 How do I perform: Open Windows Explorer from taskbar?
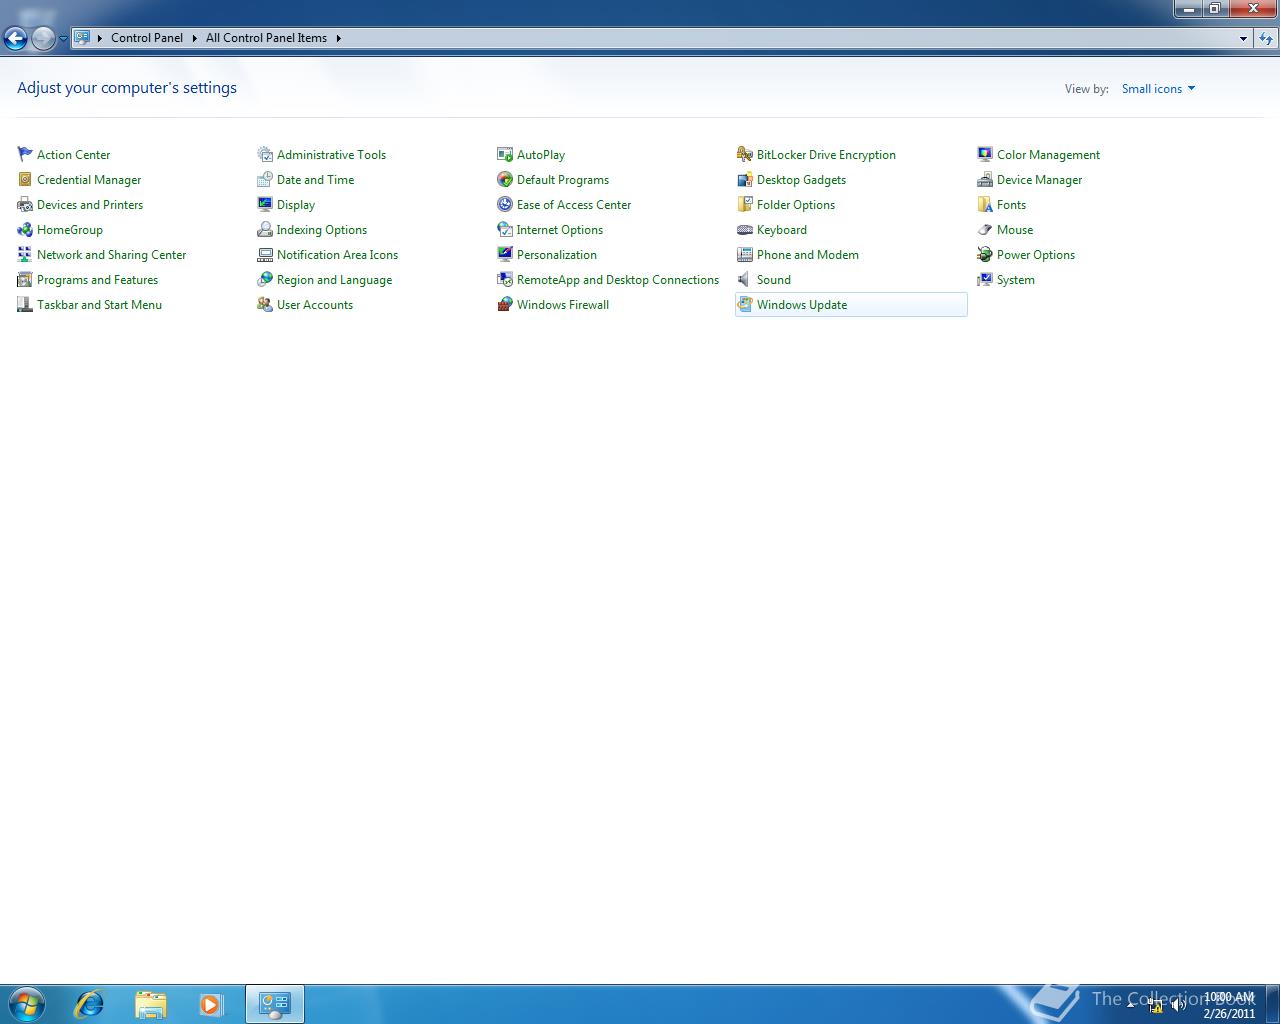point(150,1004)
